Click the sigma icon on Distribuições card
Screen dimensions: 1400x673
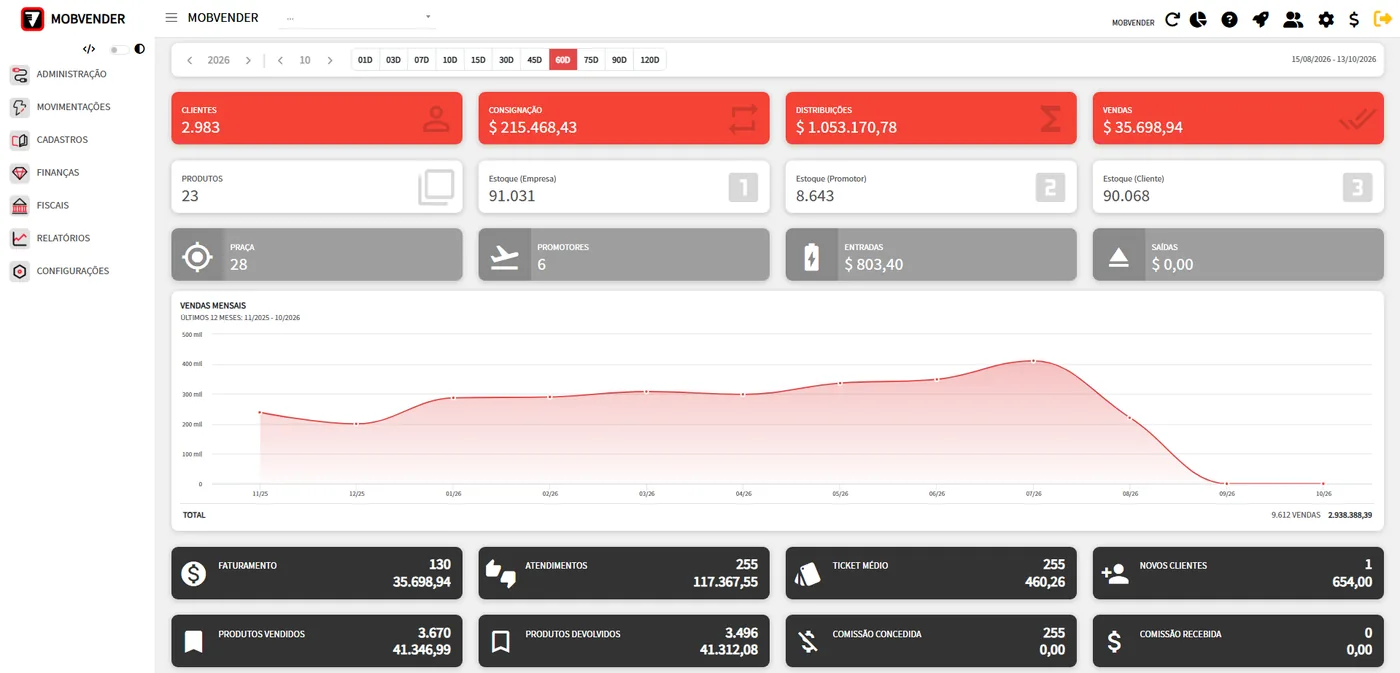pos(1050,119)
